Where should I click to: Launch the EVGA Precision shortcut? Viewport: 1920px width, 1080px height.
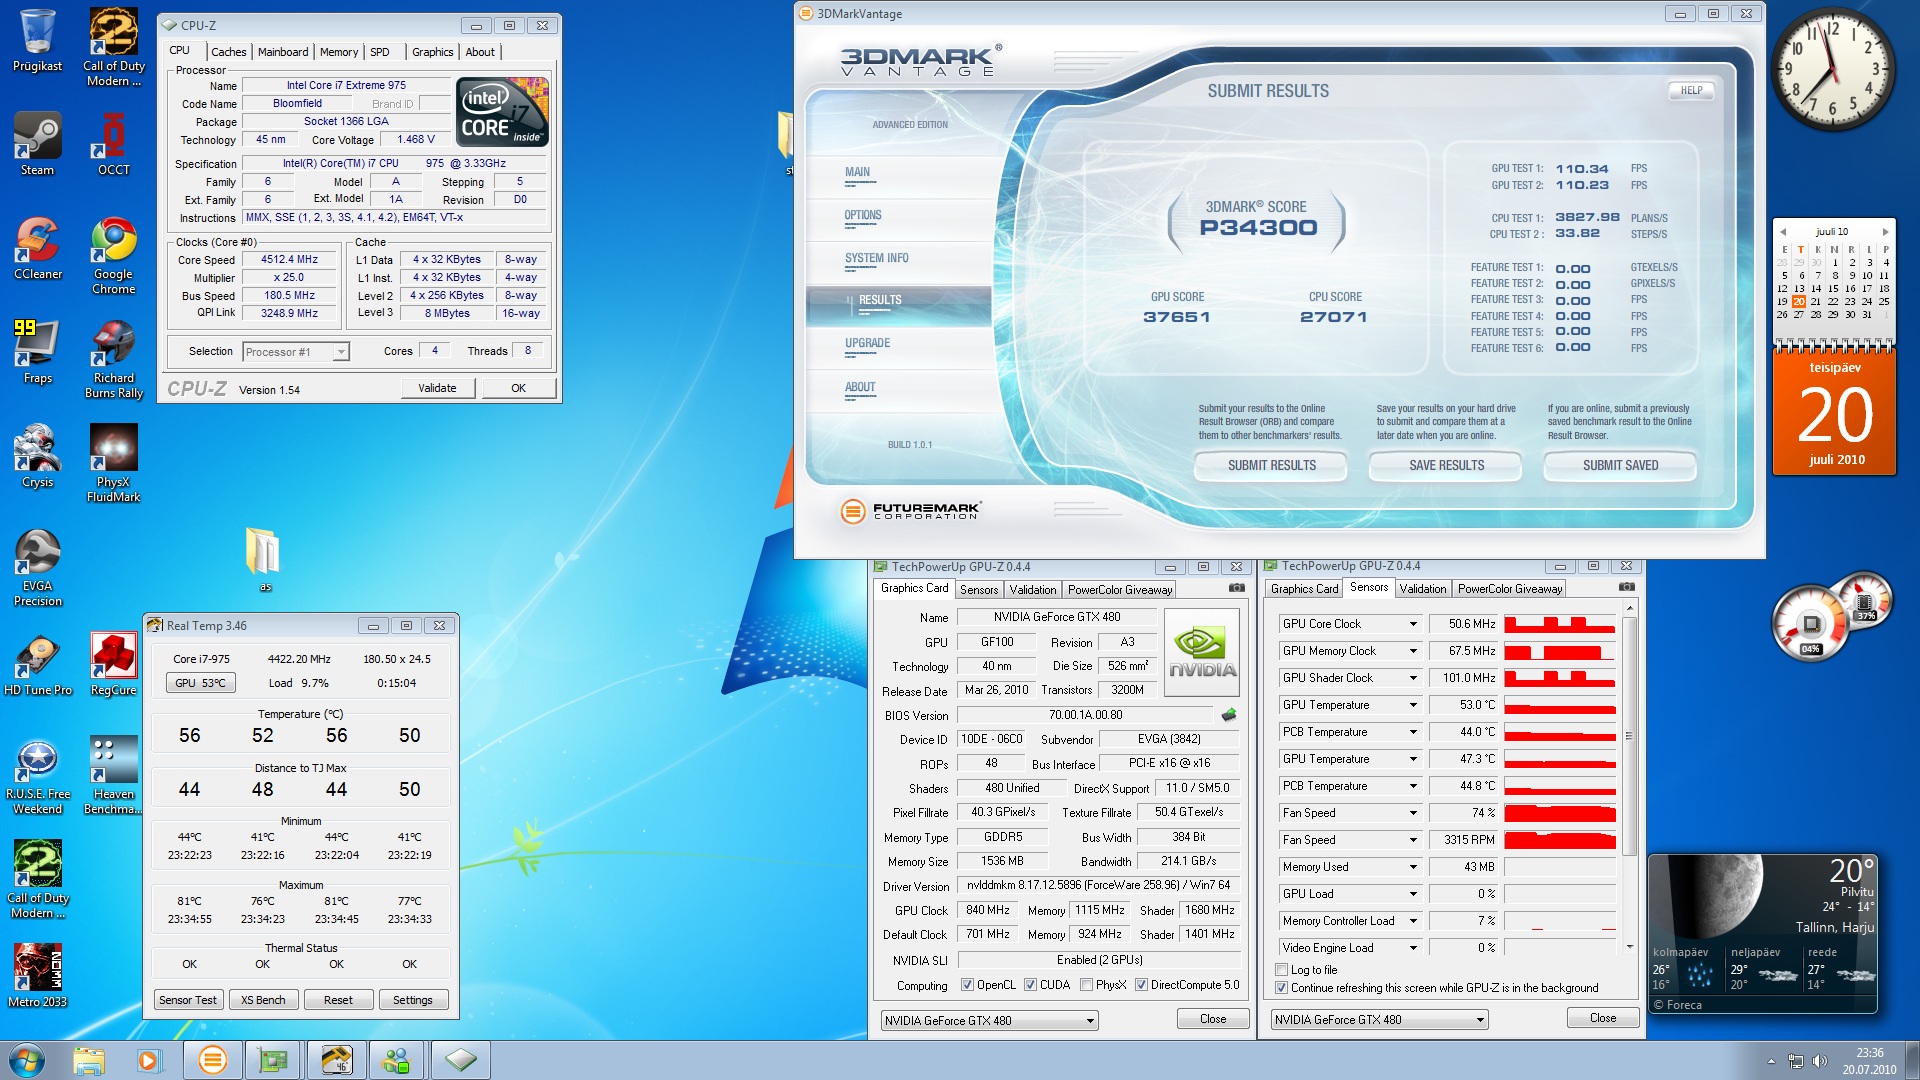click(38, 567)
